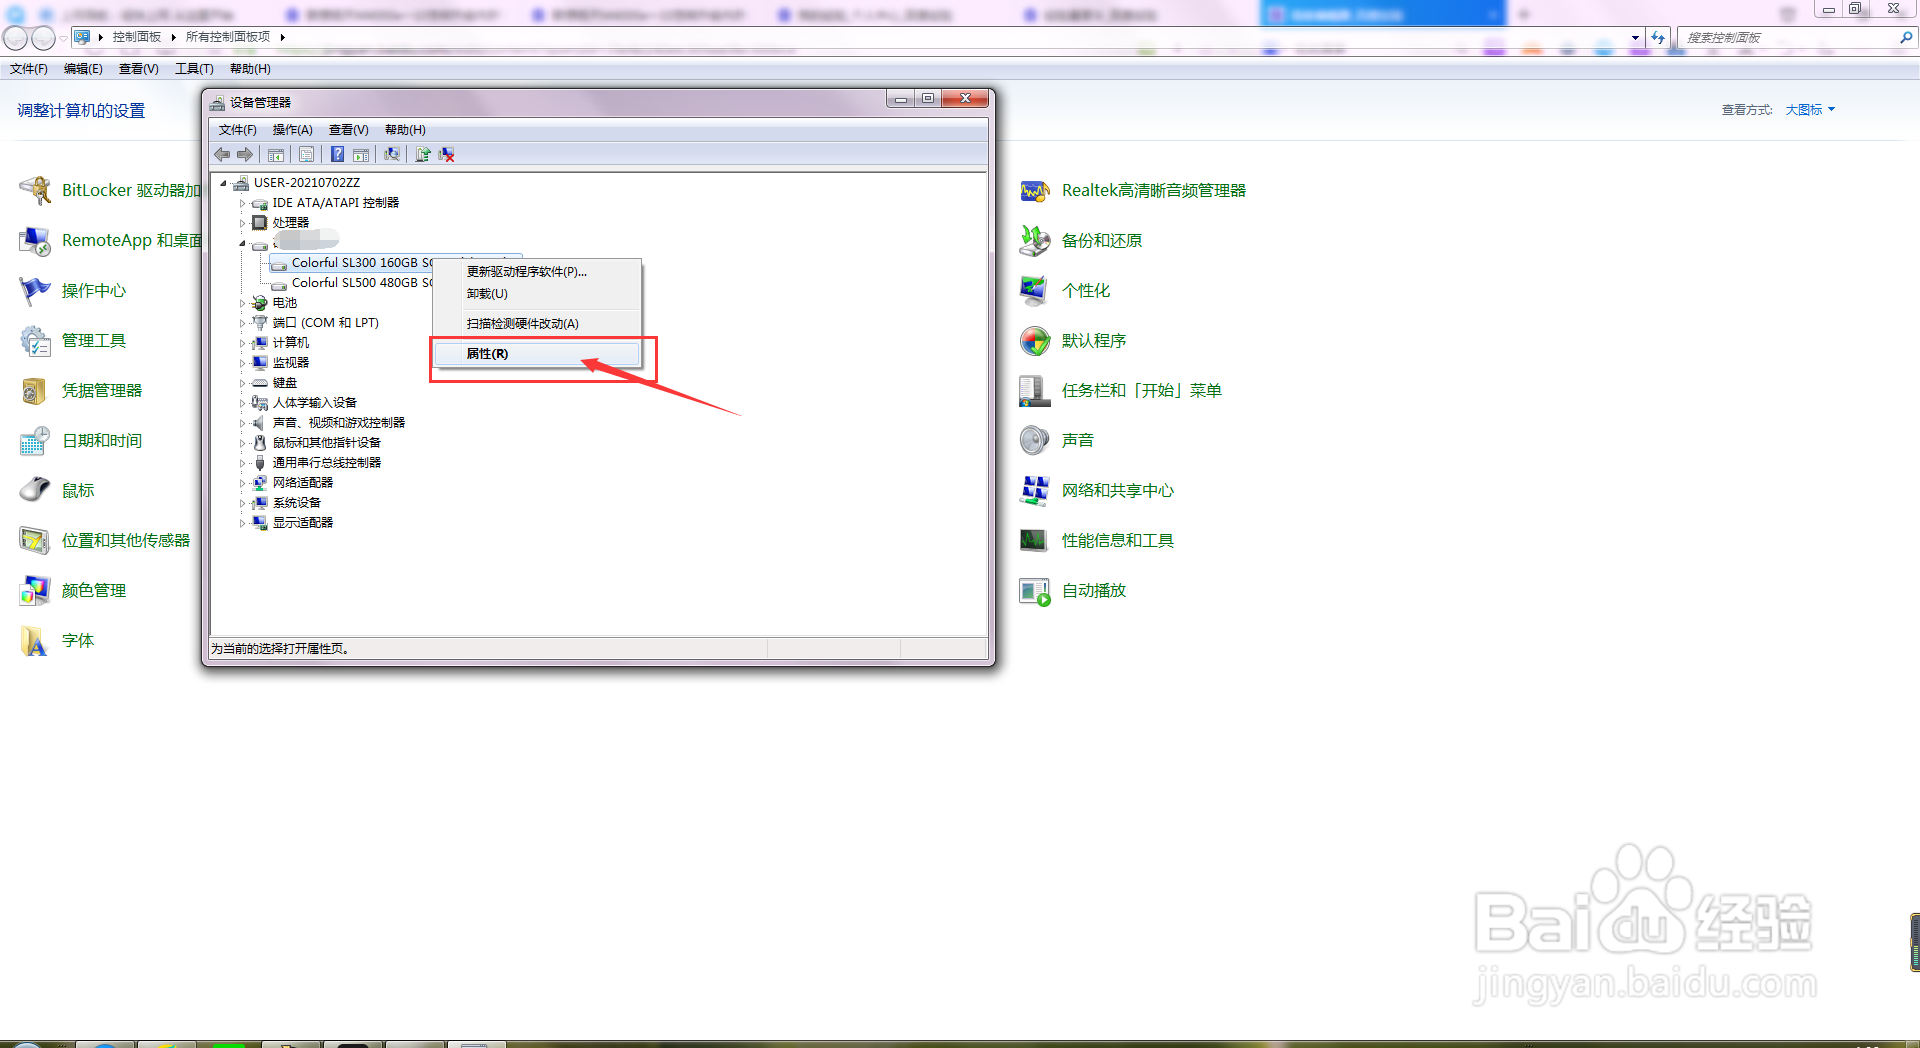Open 凭据管理器 icon
The width and height of the screenshot is (1920, 1048).
(x=36, y=390)
